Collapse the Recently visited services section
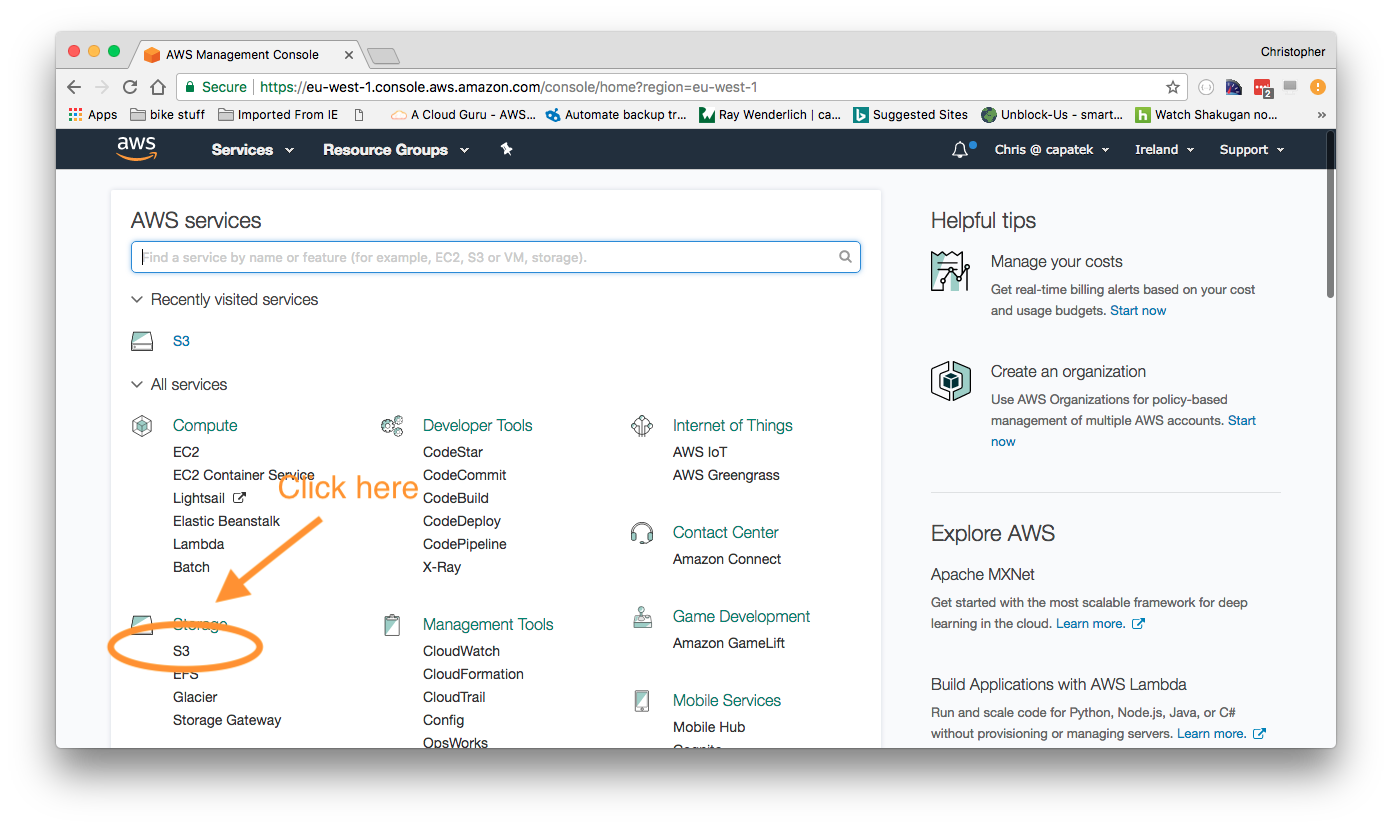Viewport: 1392px width, 828px height. pyautogui.click(x=137, y=300)
